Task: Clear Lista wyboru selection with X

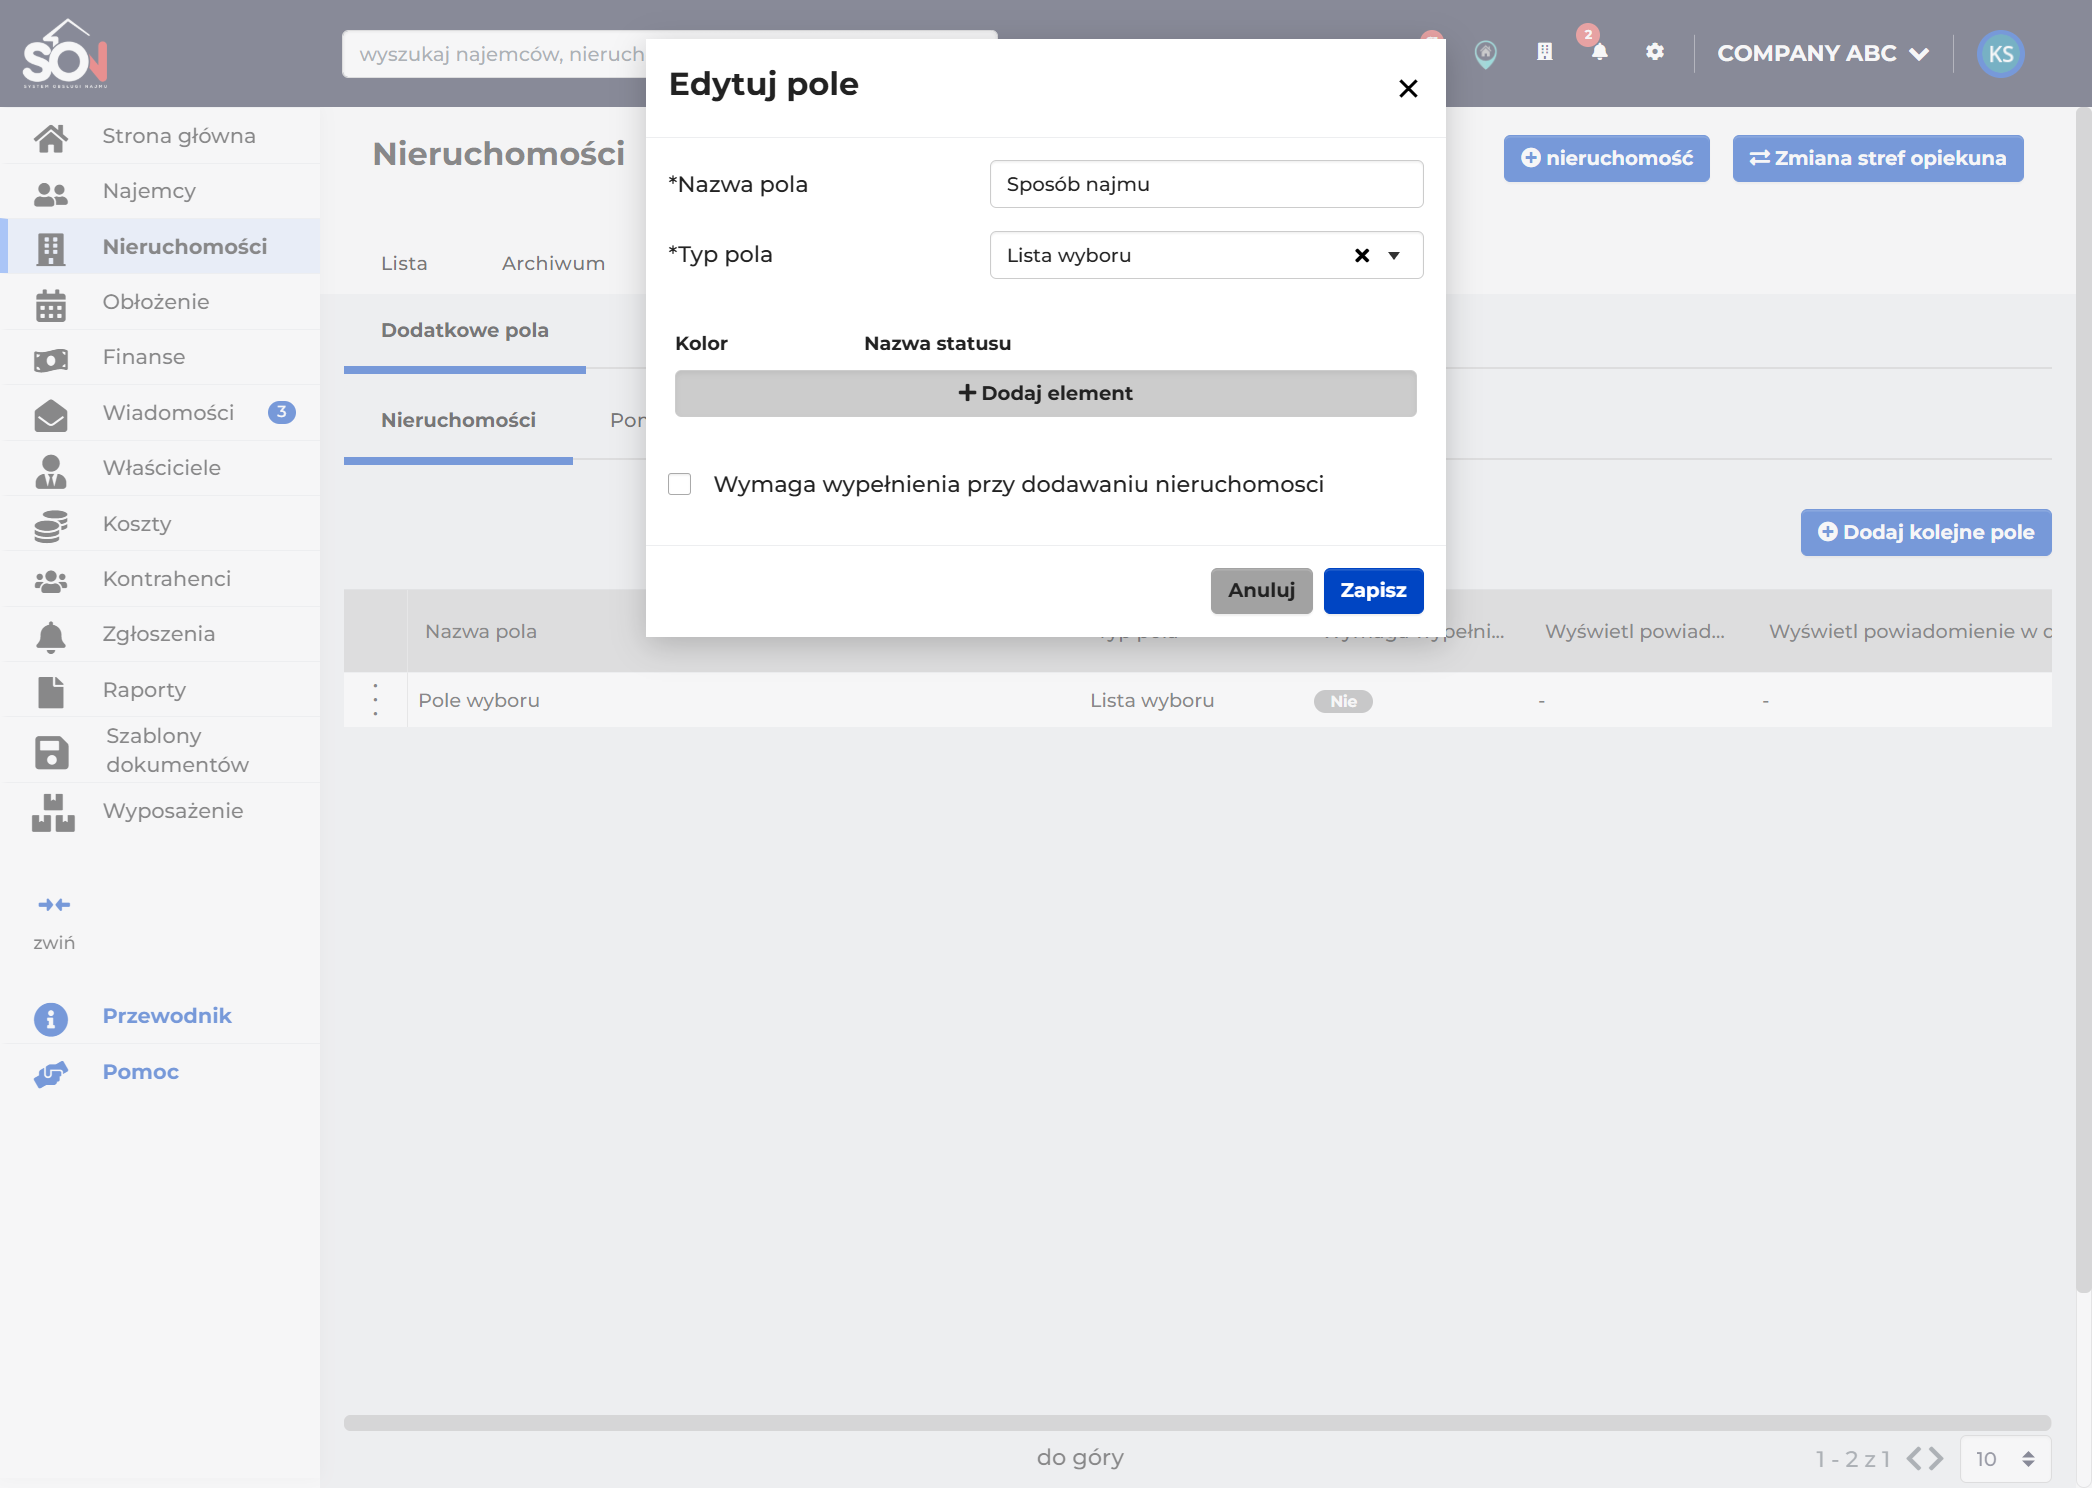Action: tap(1362, 256)
